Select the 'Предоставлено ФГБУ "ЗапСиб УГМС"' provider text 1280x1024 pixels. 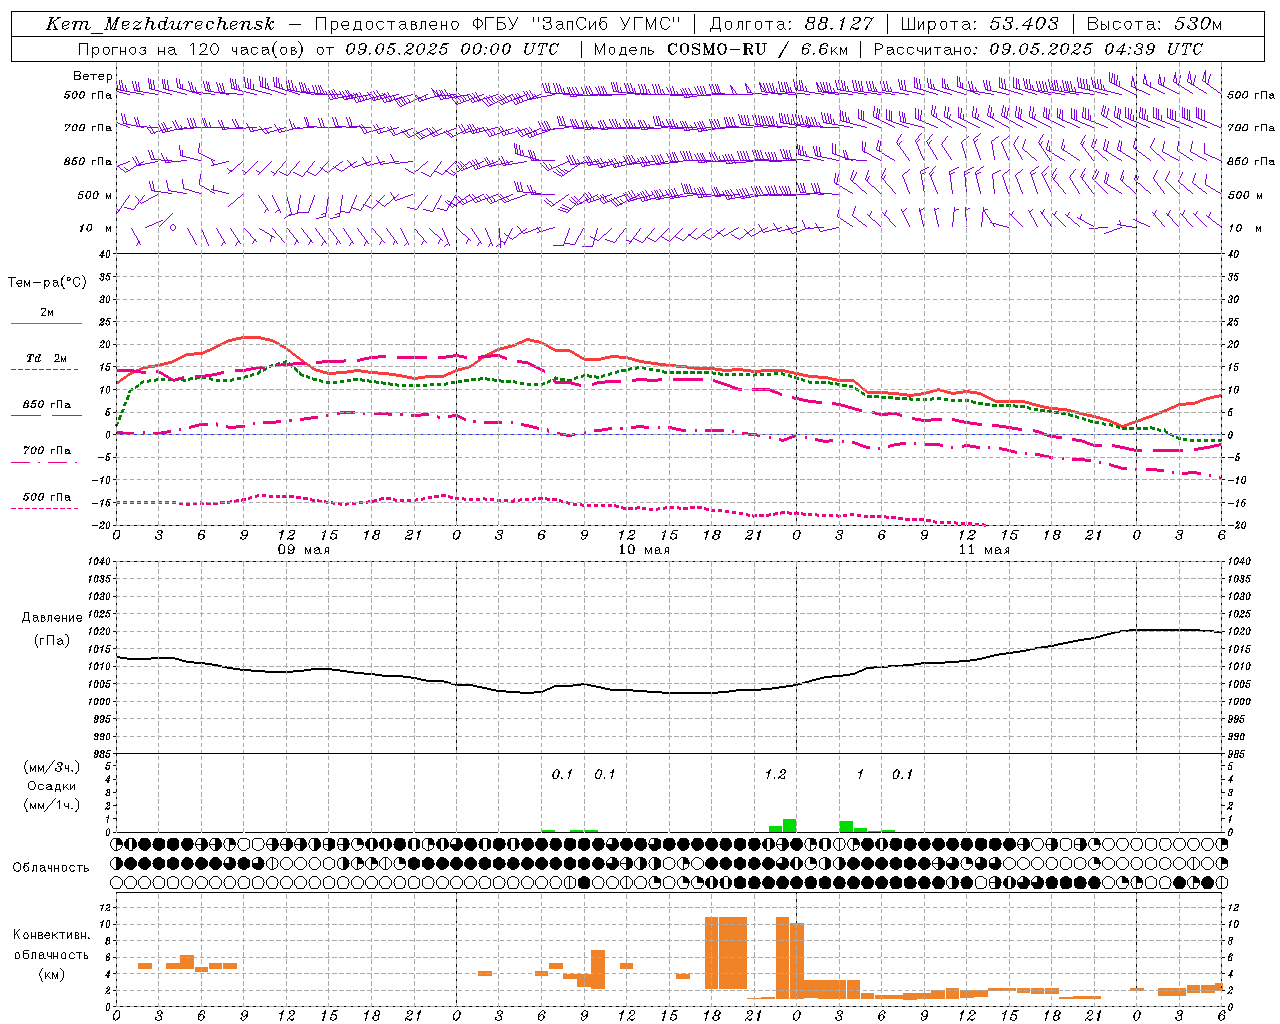tap(497, 24)
